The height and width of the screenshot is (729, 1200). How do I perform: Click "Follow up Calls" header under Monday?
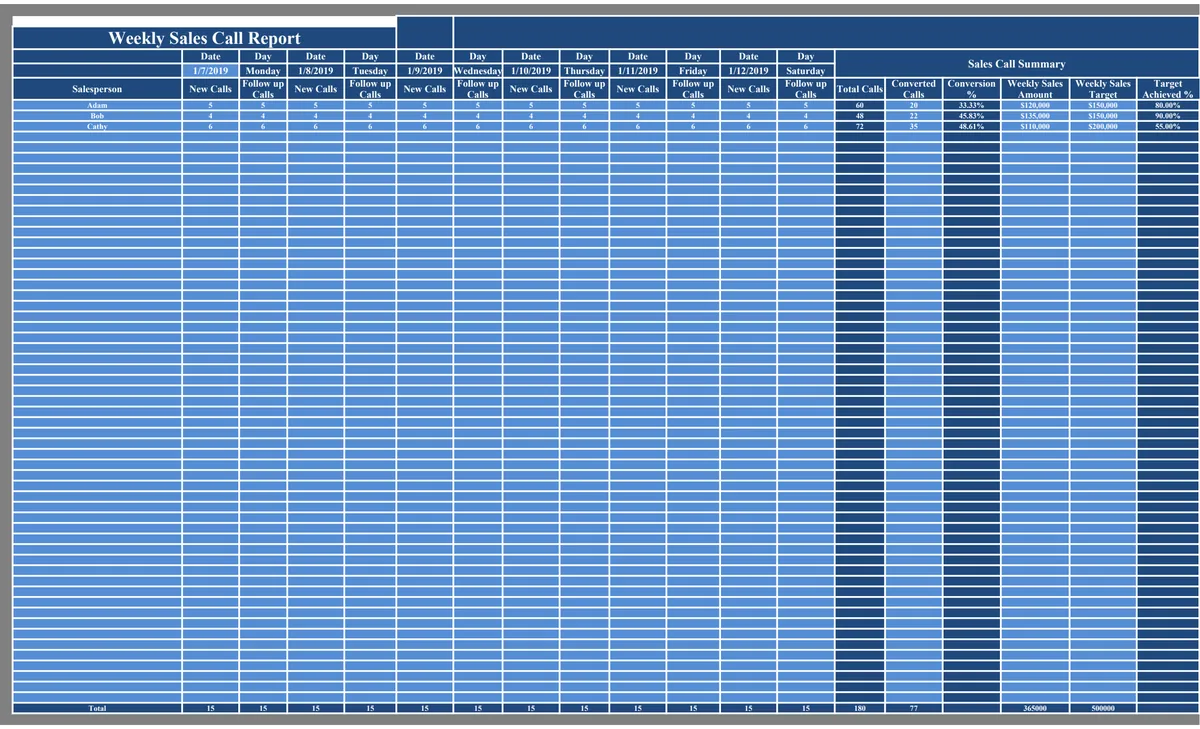[x=263, y=89]
